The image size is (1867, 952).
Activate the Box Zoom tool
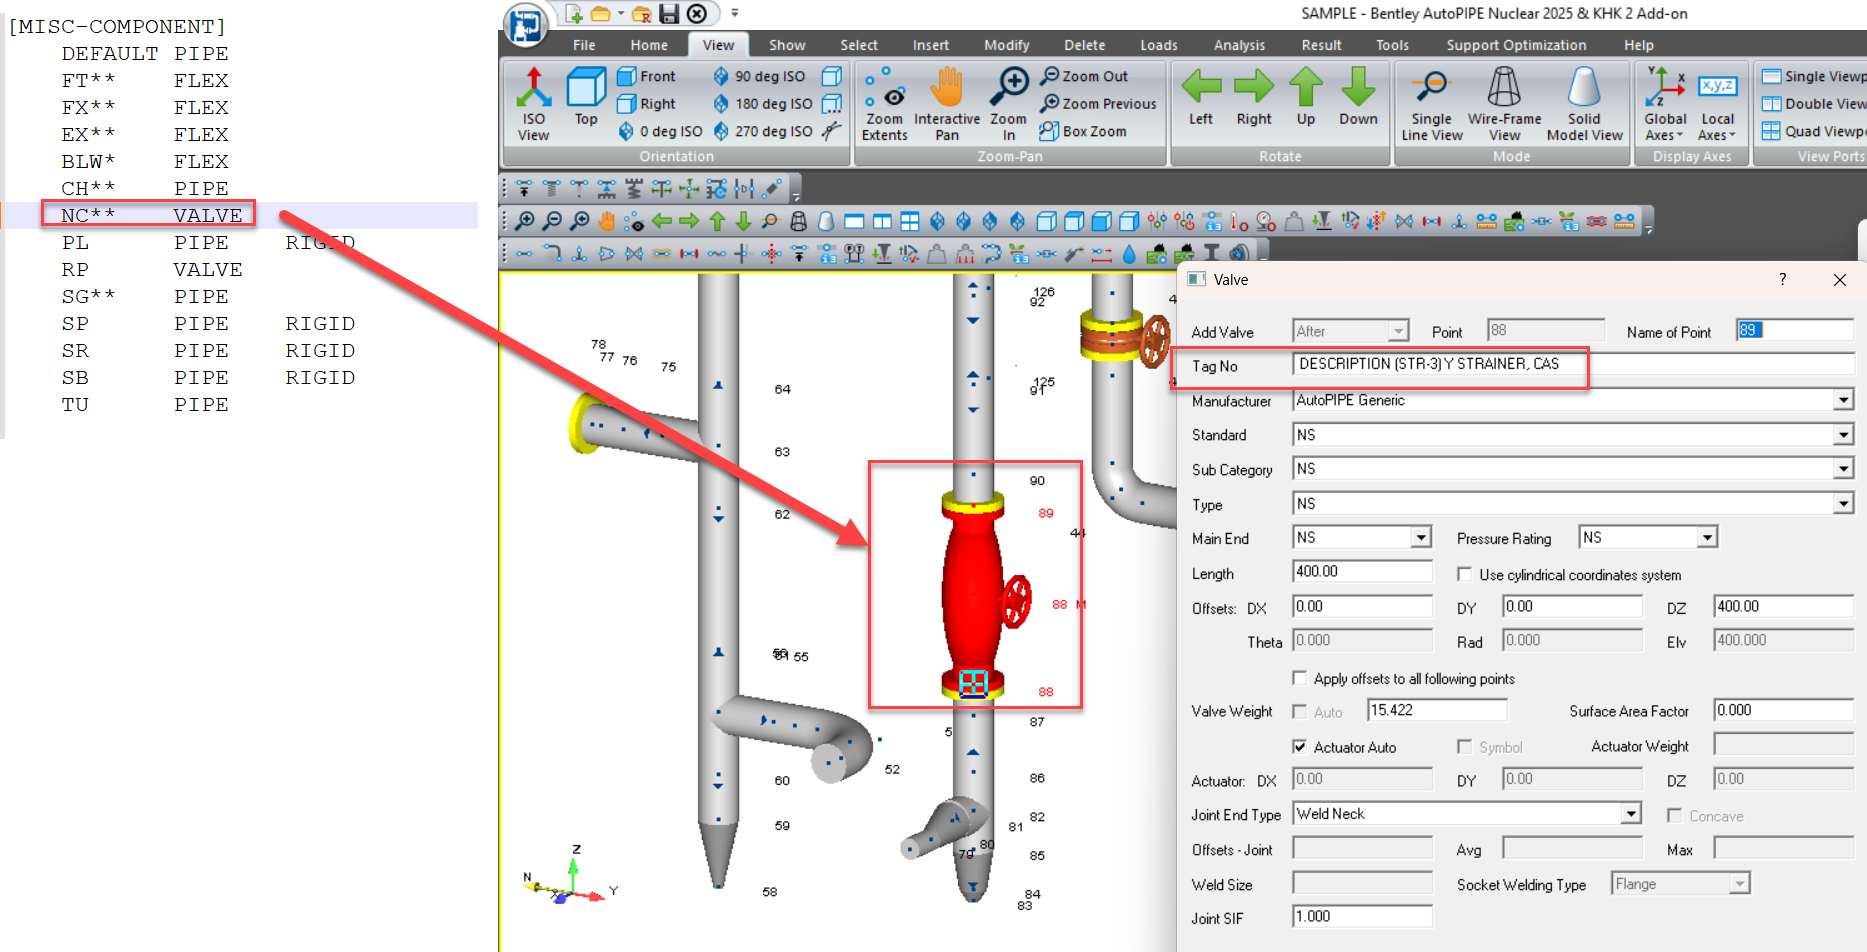click(1083, 131)
